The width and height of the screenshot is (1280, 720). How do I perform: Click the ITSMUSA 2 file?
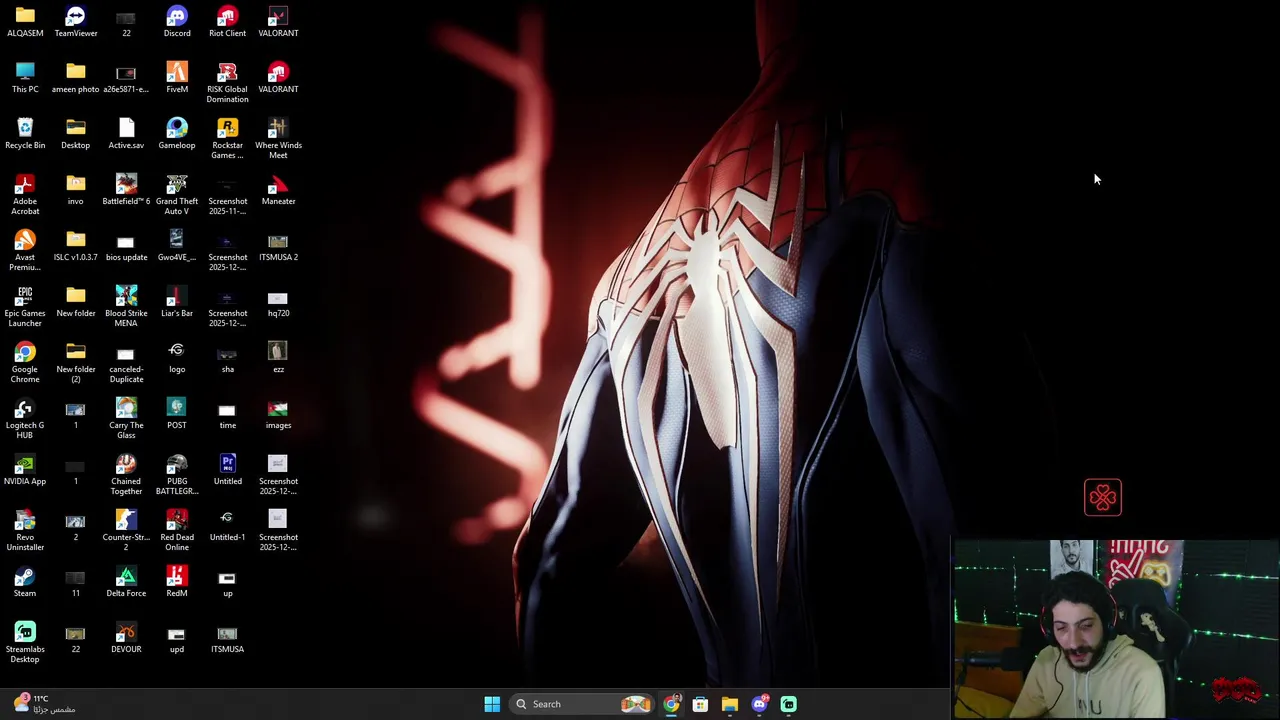click(278, 246)
